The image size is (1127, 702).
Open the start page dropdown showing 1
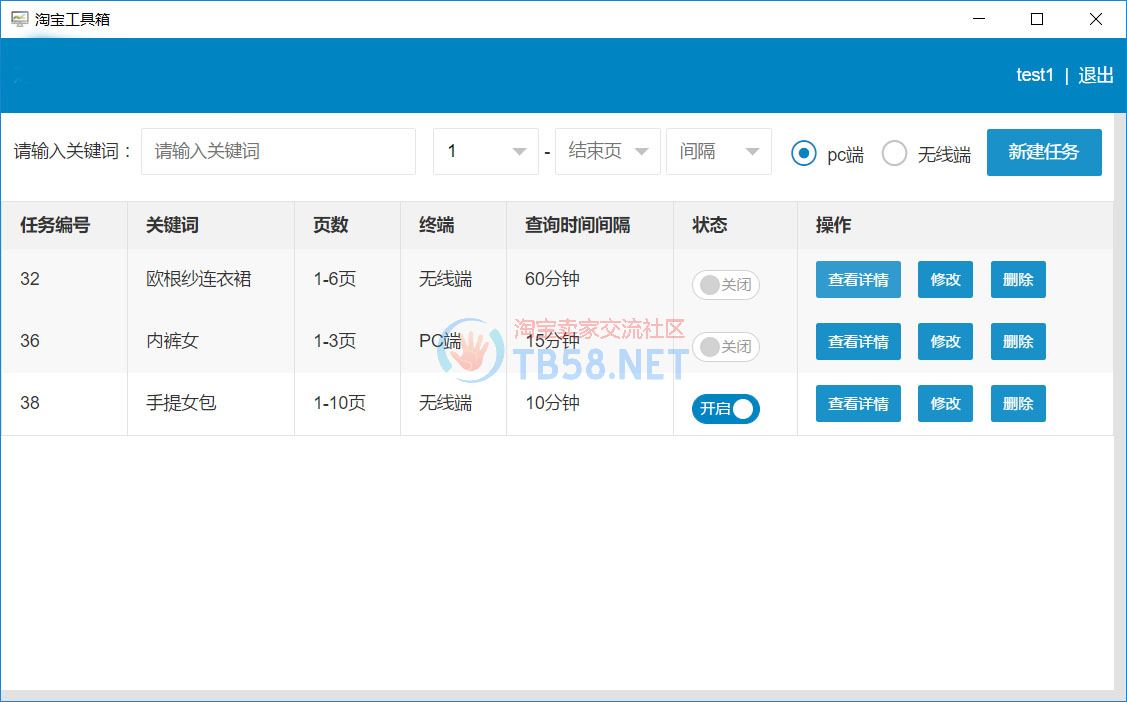point(486,152)
